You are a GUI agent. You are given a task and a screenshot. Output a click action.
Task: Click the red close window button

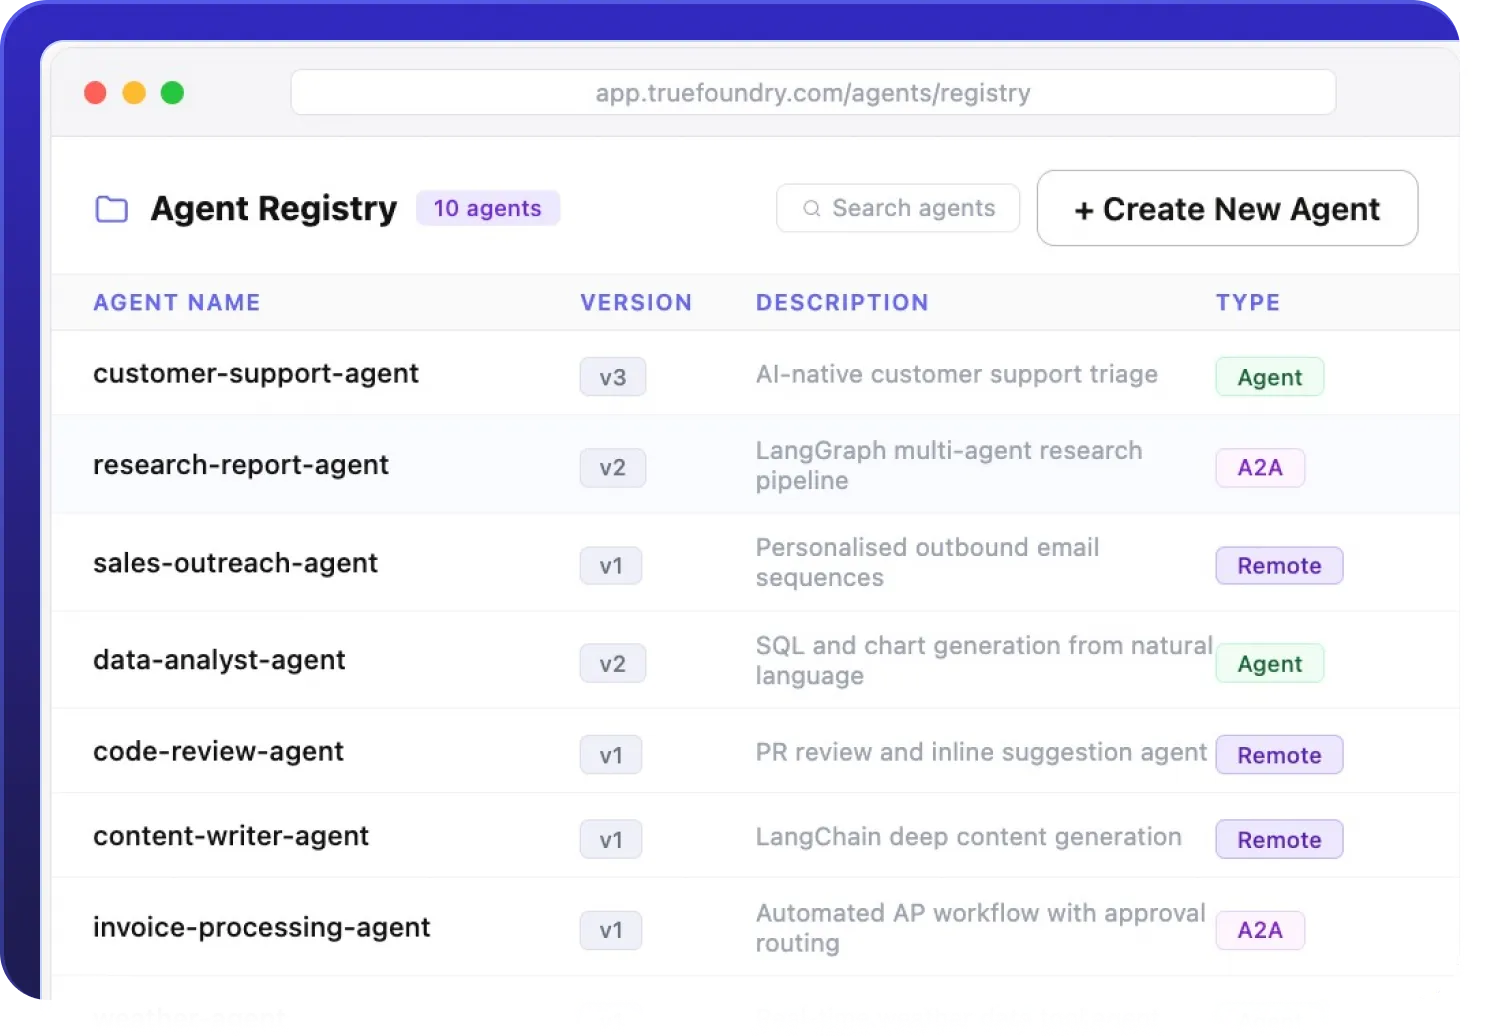tap(96, 93)
